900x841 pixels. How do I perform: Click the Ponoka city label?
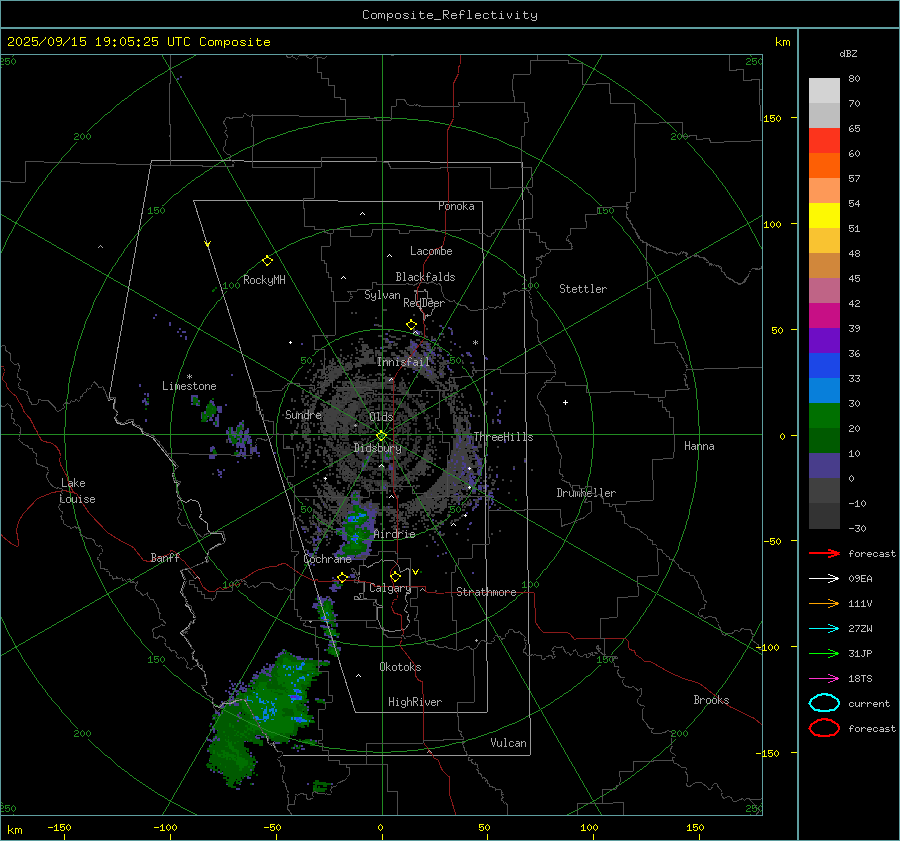456,206
